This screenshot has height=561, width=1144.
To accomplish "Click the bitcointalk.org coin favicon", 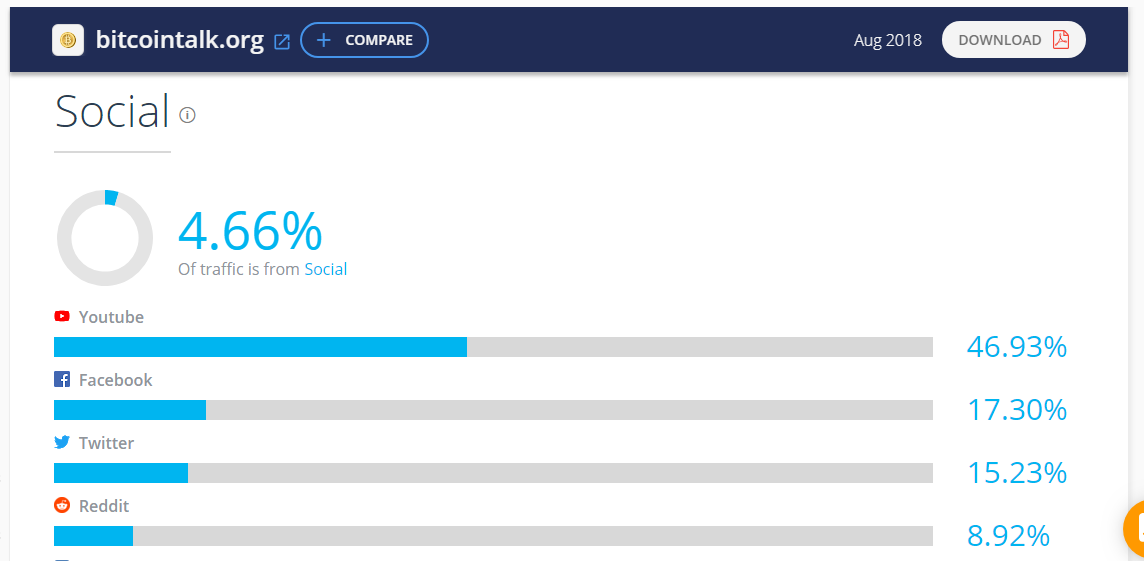I will [x=68, y=40].
